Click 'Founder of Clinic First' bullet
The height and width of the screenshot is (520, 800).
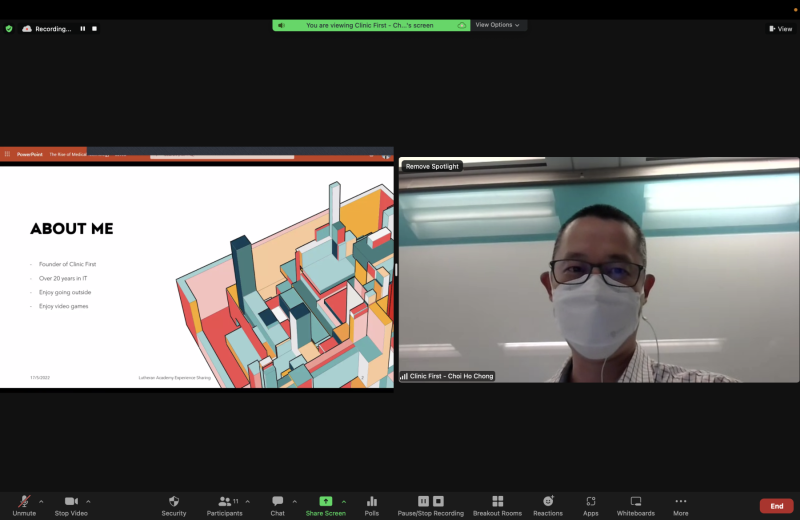point(67,264)
